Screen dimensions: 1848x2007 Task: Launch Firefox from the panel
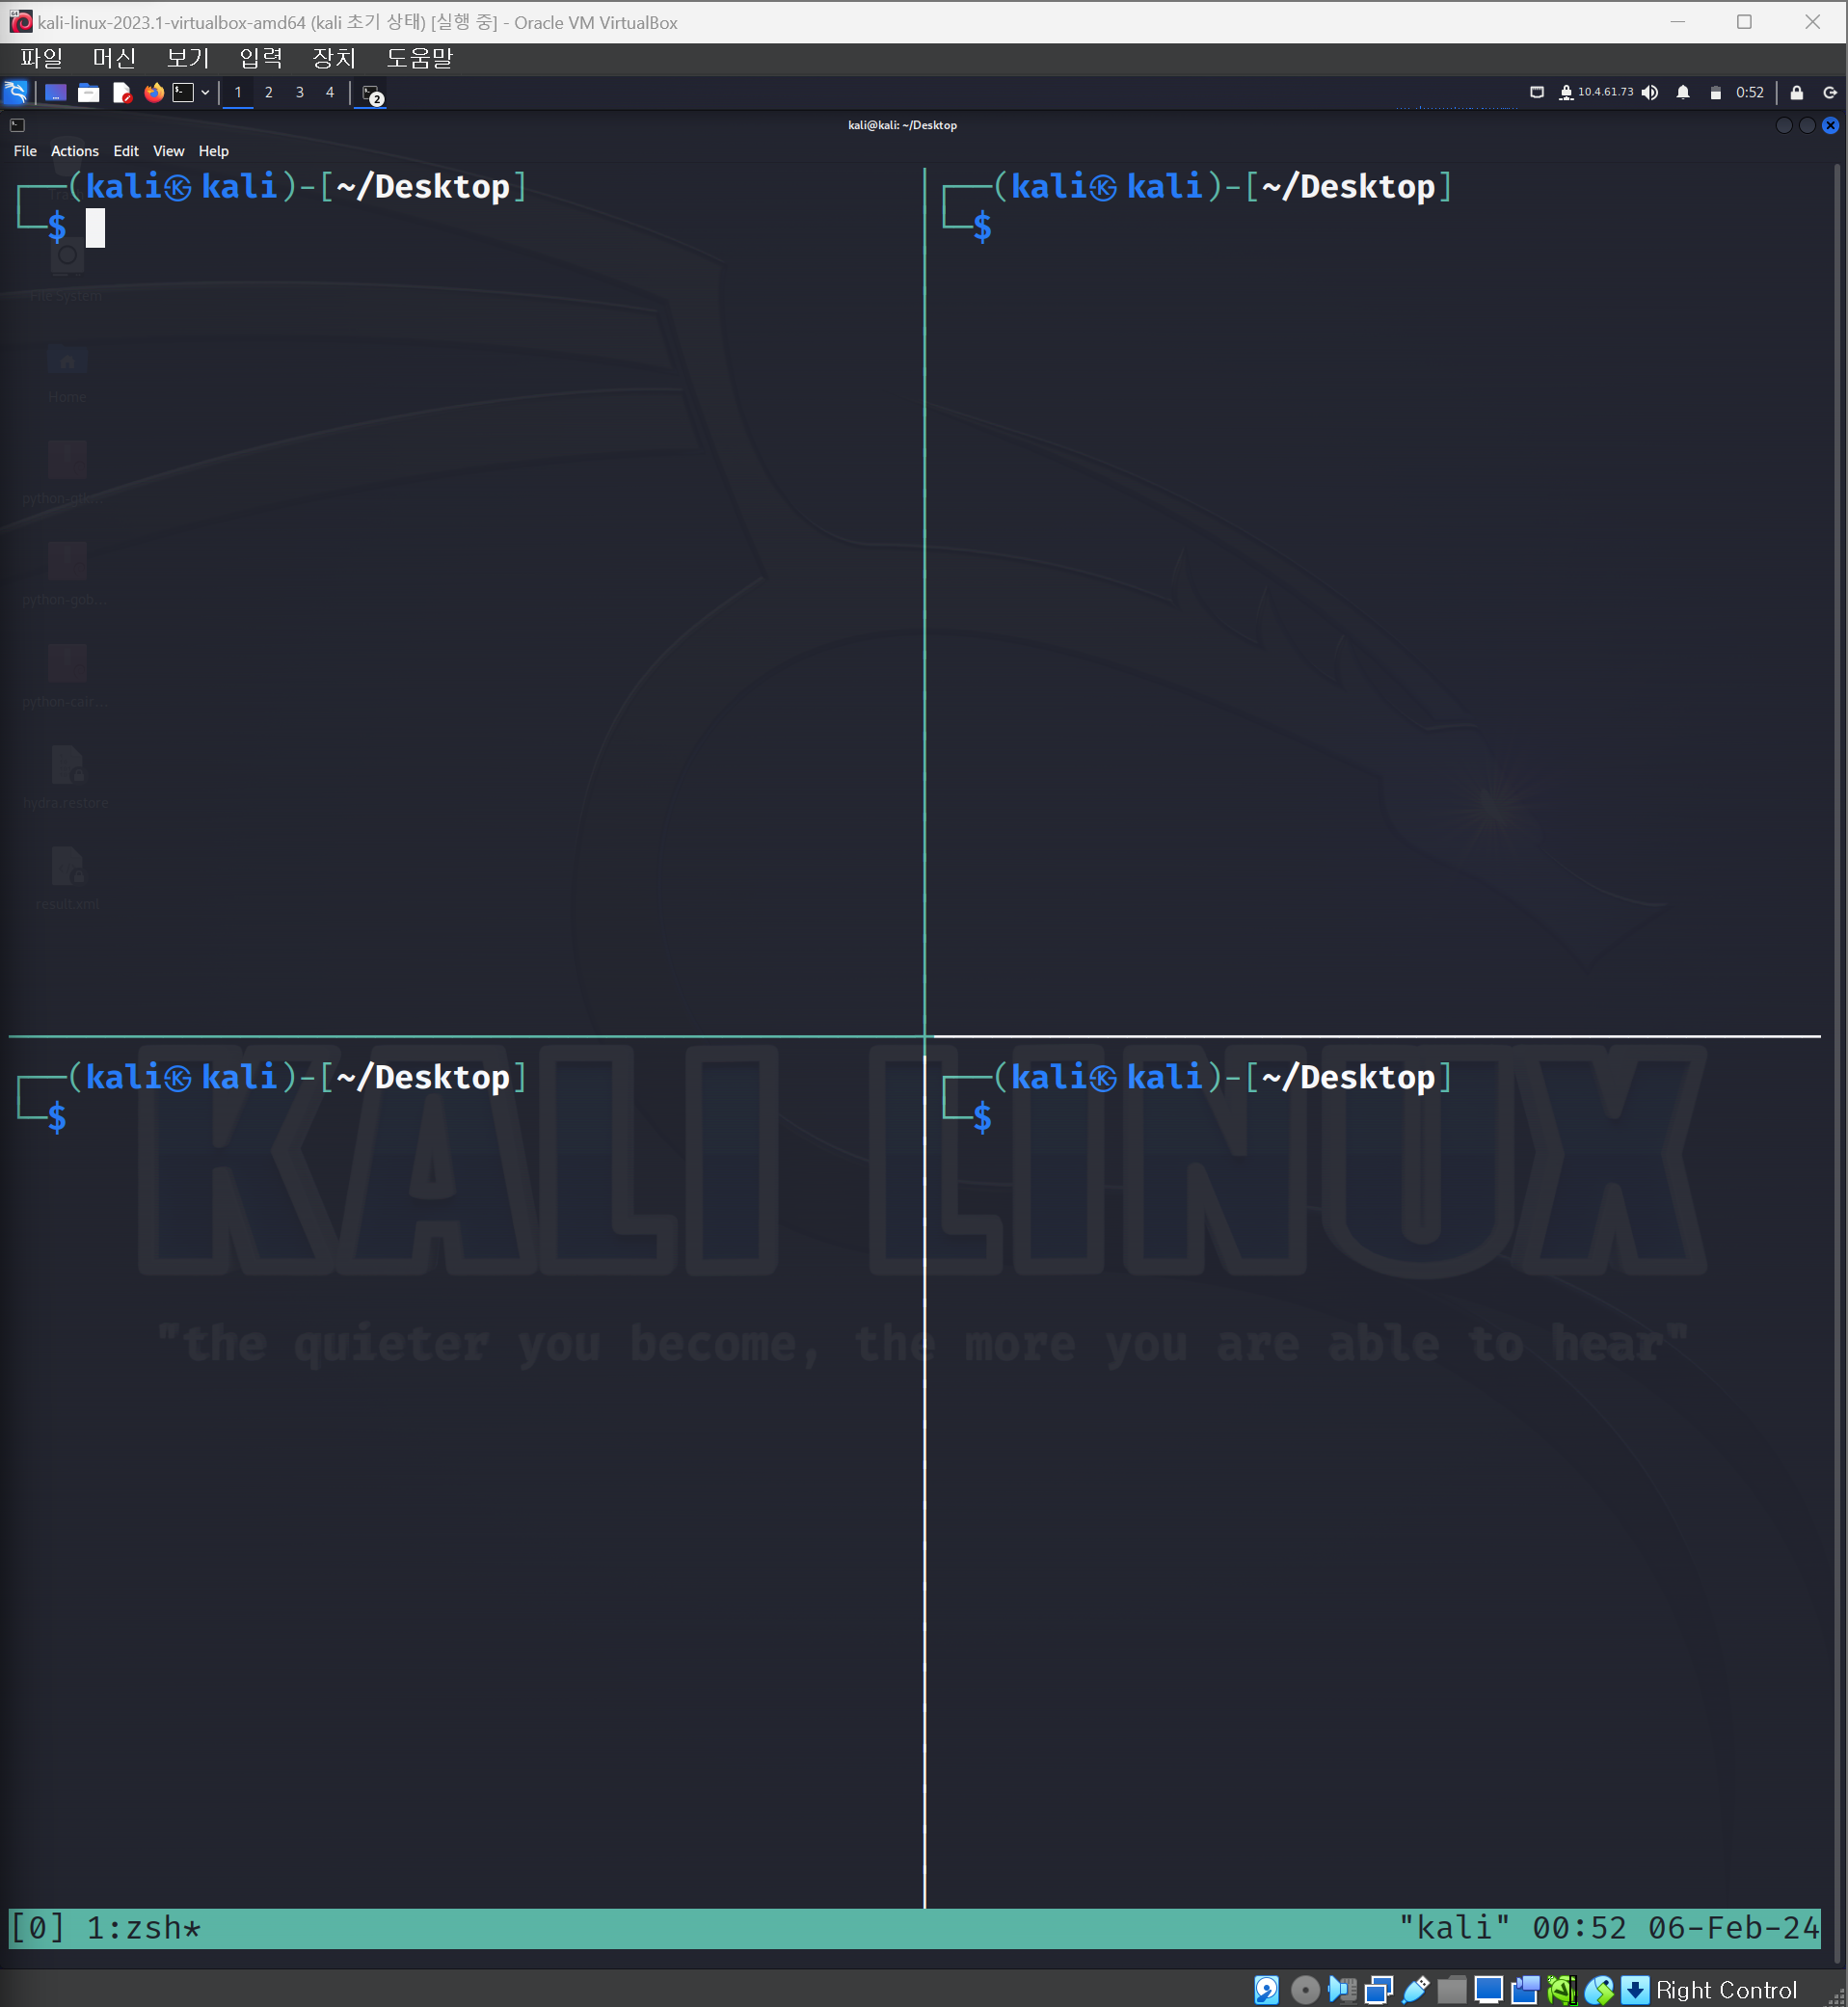tap(154, 93)
